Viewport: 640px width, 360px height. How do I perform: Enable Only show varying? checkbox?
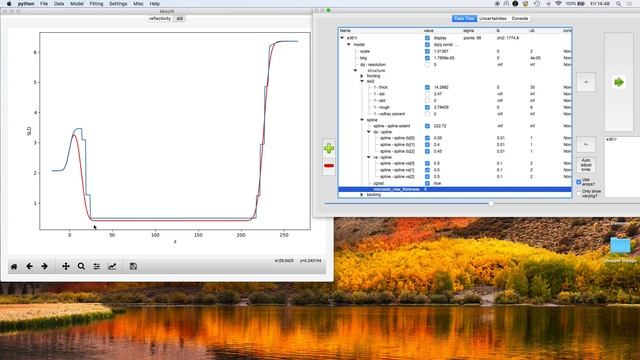pyautogui.click(x=579, y=193)
